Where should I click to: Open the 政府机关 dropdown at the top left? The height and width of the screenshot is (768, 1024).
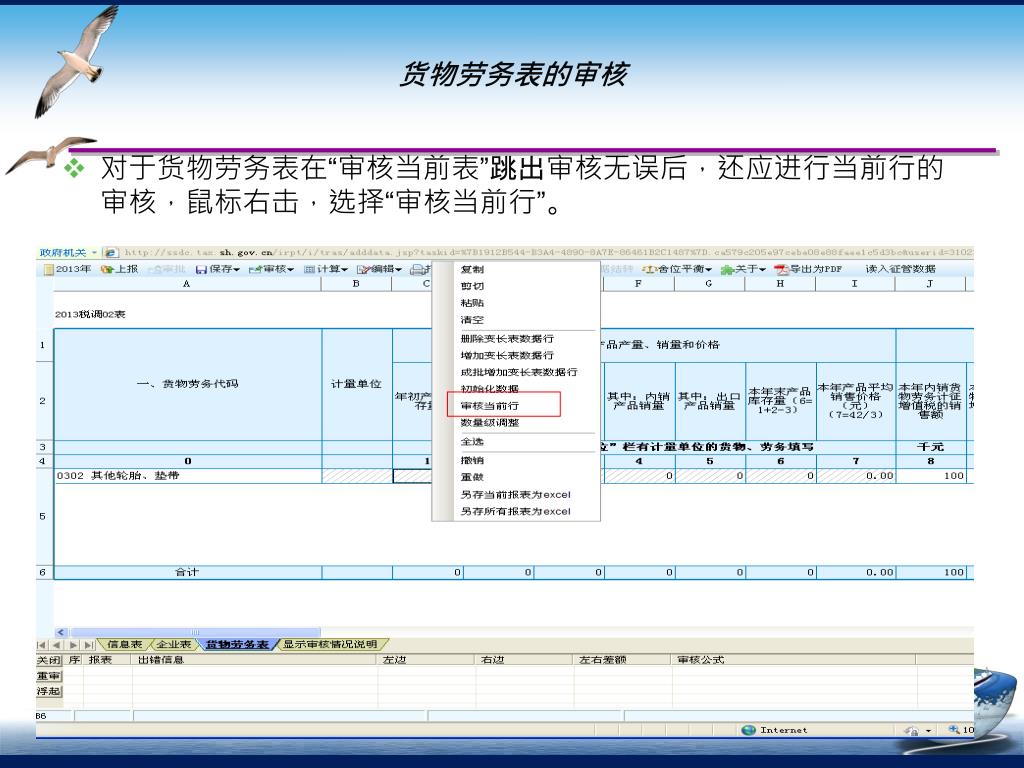coord(68,253)
